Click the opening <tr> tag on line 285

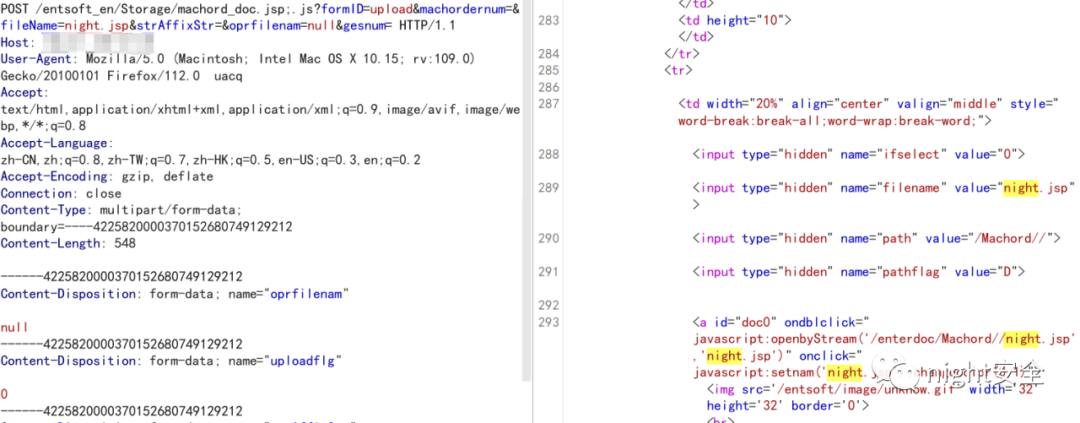(678, 70)
